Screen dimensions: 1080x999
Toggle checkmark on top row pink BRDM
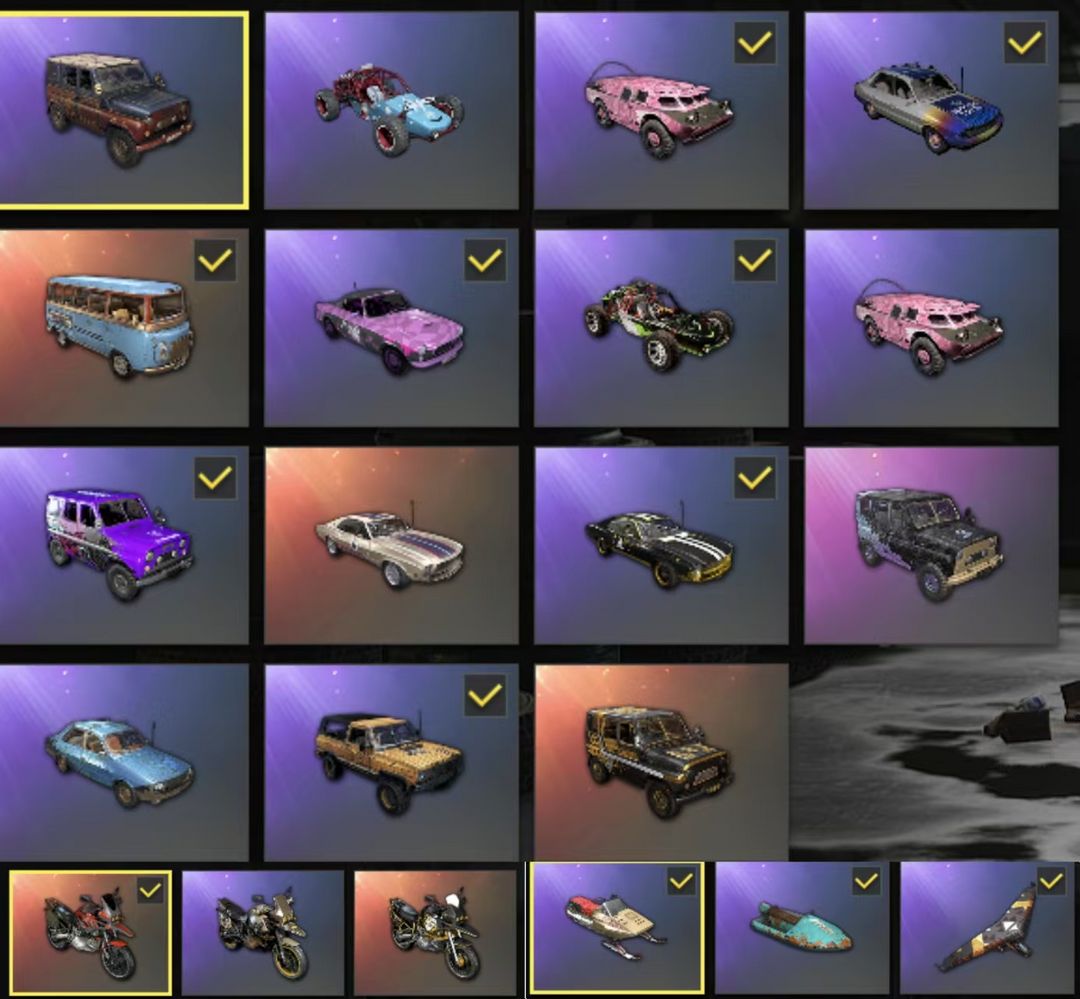755,43
